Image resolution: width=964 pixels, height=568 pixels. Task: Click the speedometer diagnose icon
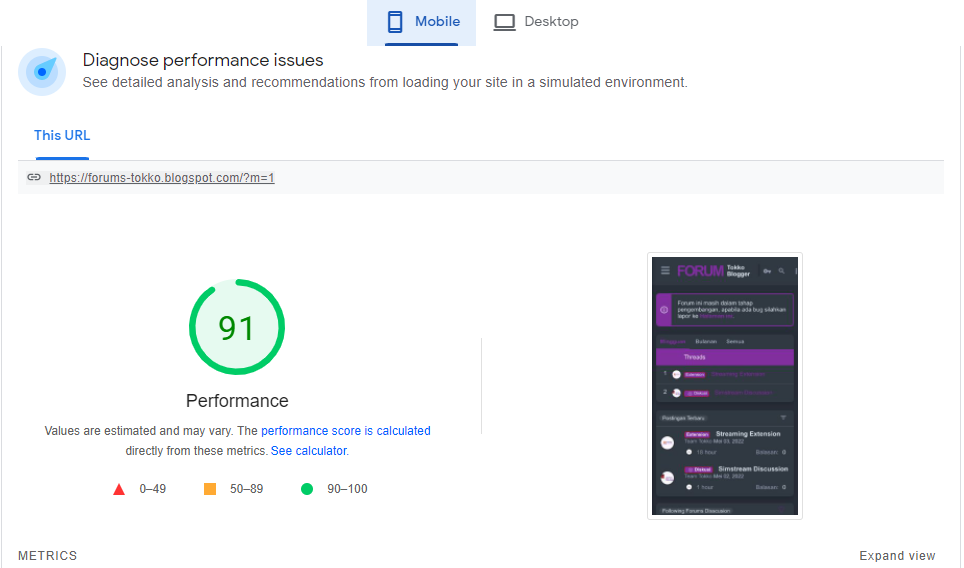click(42, 72)
